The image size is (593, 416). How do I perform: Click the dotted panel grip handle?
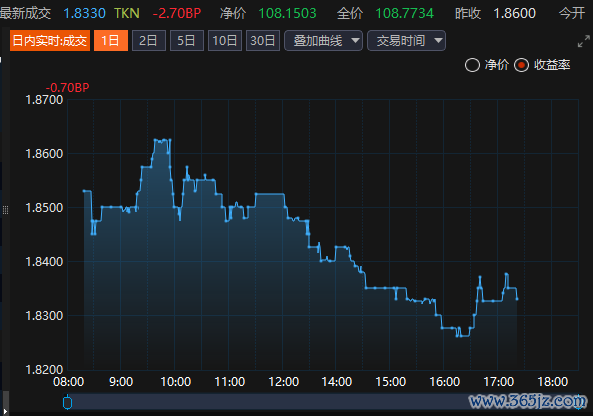point(5,210)
